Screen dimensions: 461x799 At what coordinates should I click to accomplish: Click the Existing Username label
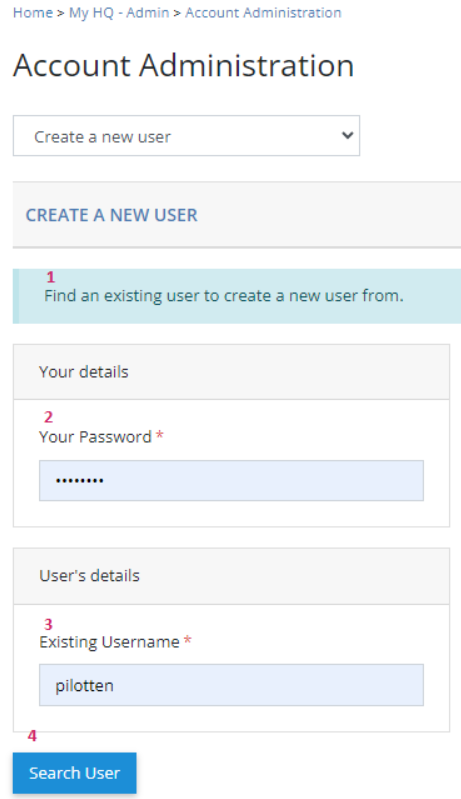tap(109, 642)
